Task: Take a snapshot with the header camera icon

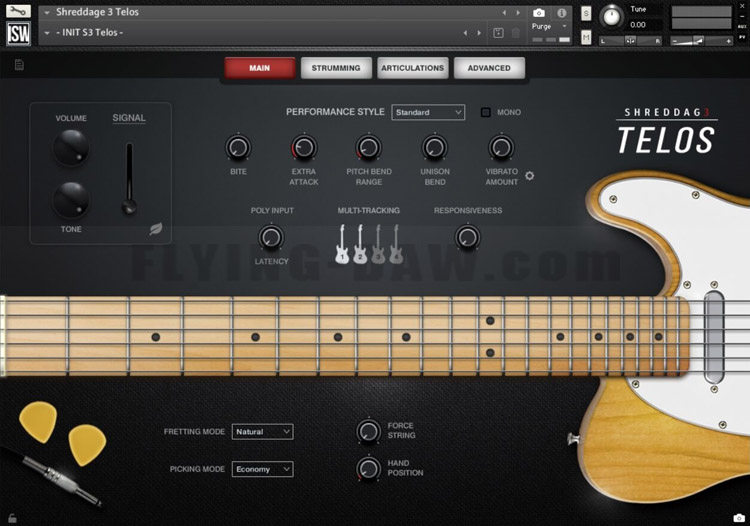Action: pos(539,13)
